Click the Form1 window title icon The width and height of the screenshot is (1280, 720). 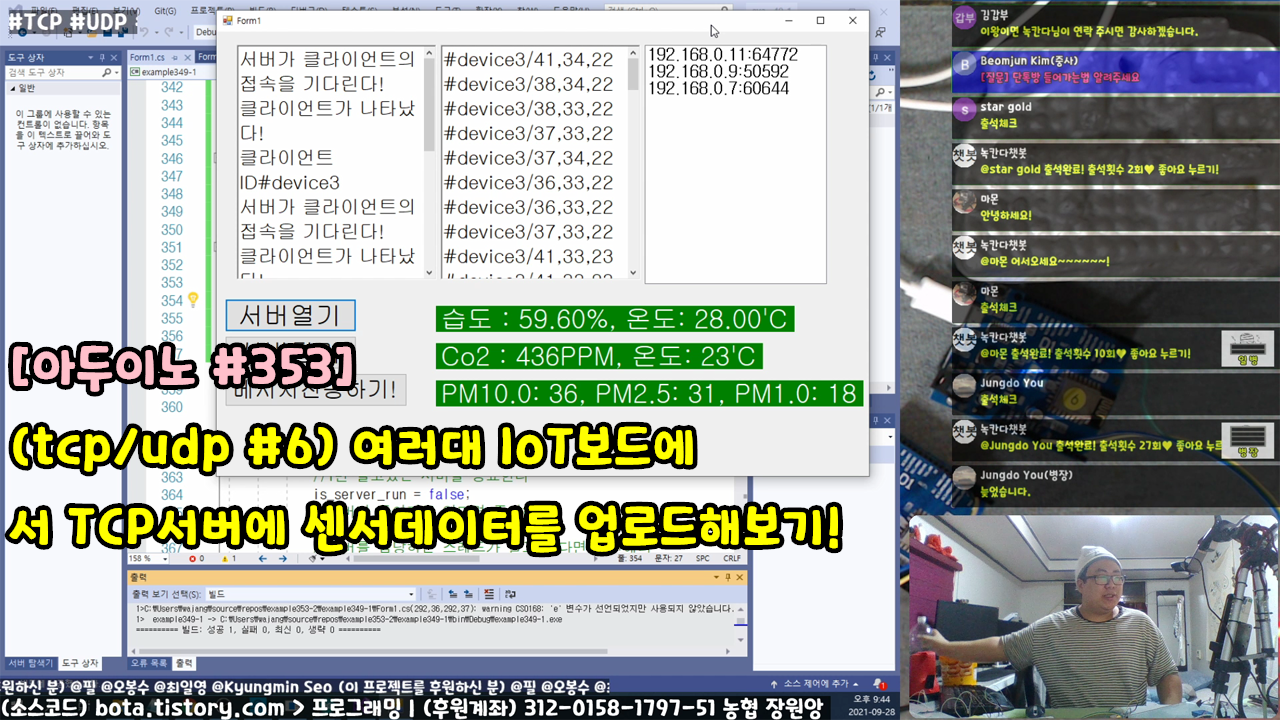[228, 20]
